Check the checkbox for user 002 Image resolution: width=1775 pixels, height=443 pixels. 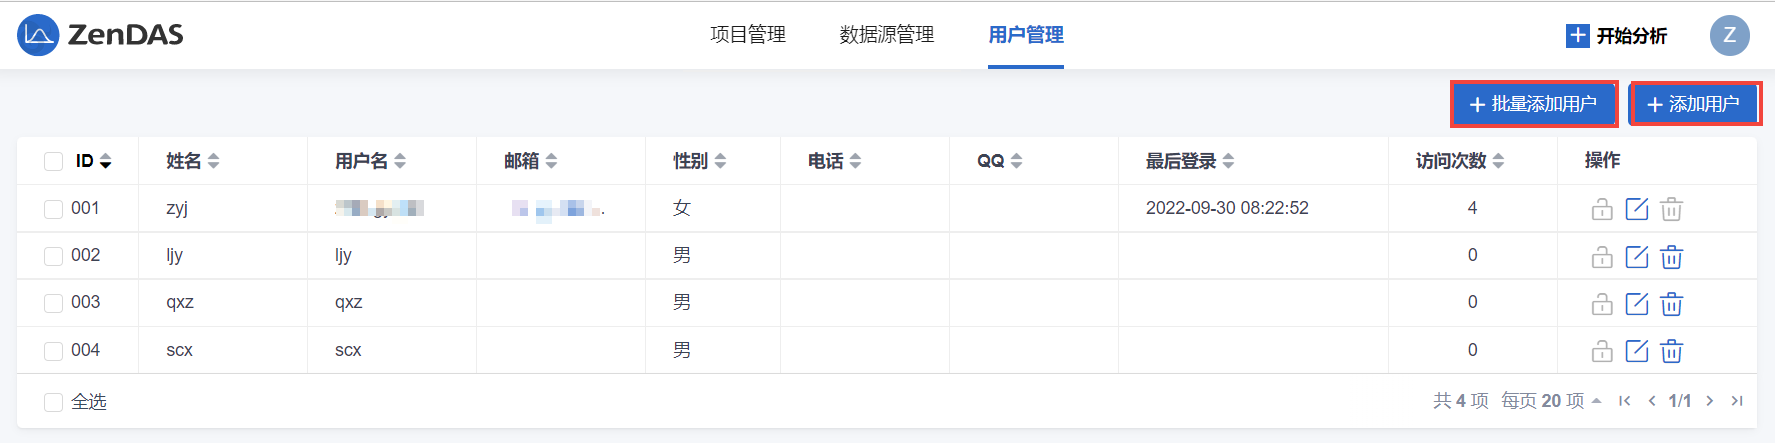point(53,256)
